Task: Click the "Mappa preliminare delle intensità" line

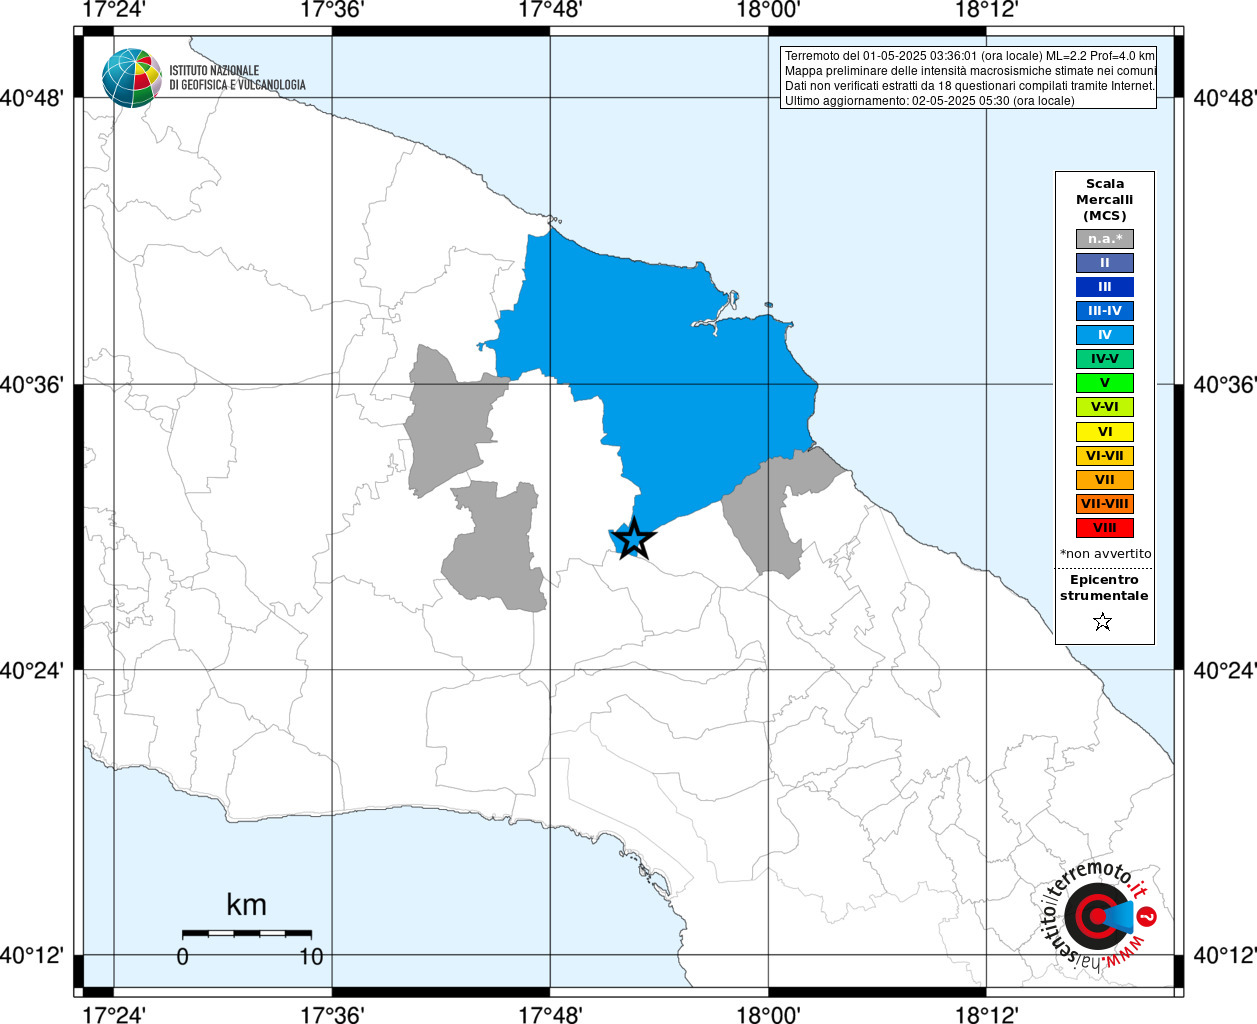Action: (970, 71)
